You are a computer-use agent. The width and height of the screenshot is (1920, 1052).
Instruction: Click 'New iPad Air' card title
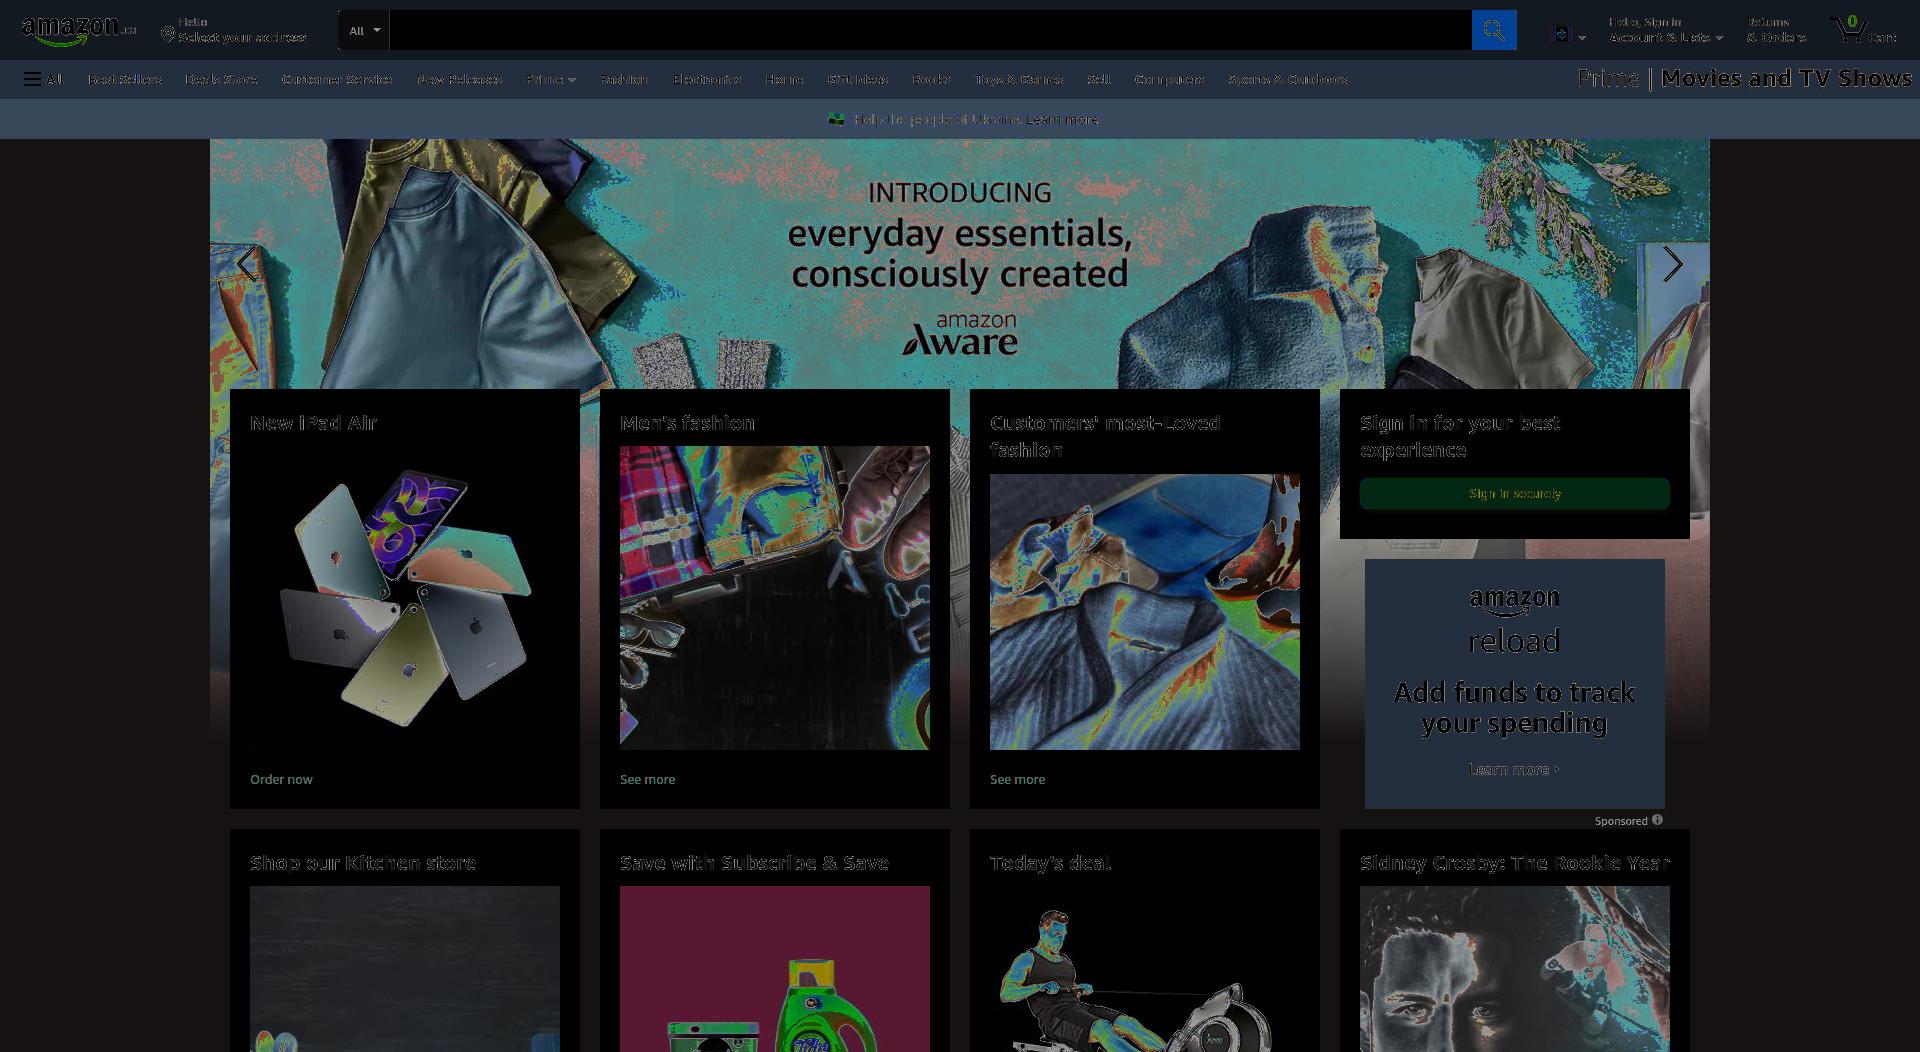[313, 423]
